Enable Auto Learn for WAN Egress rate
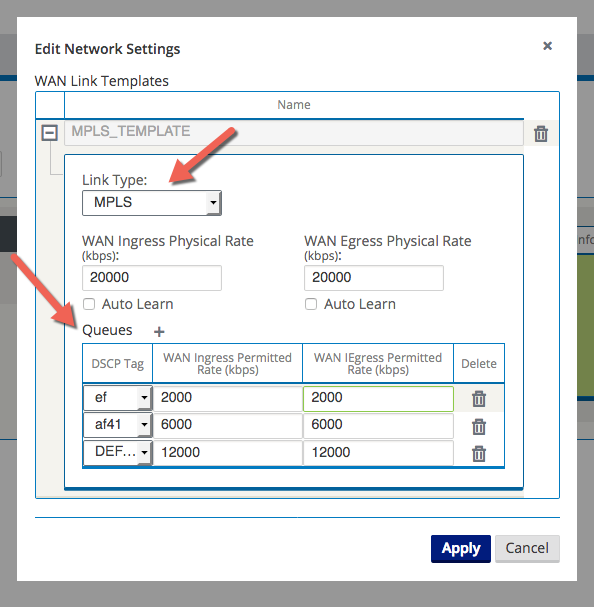Screen dimensions: 594x607 (x=311, y=304)
